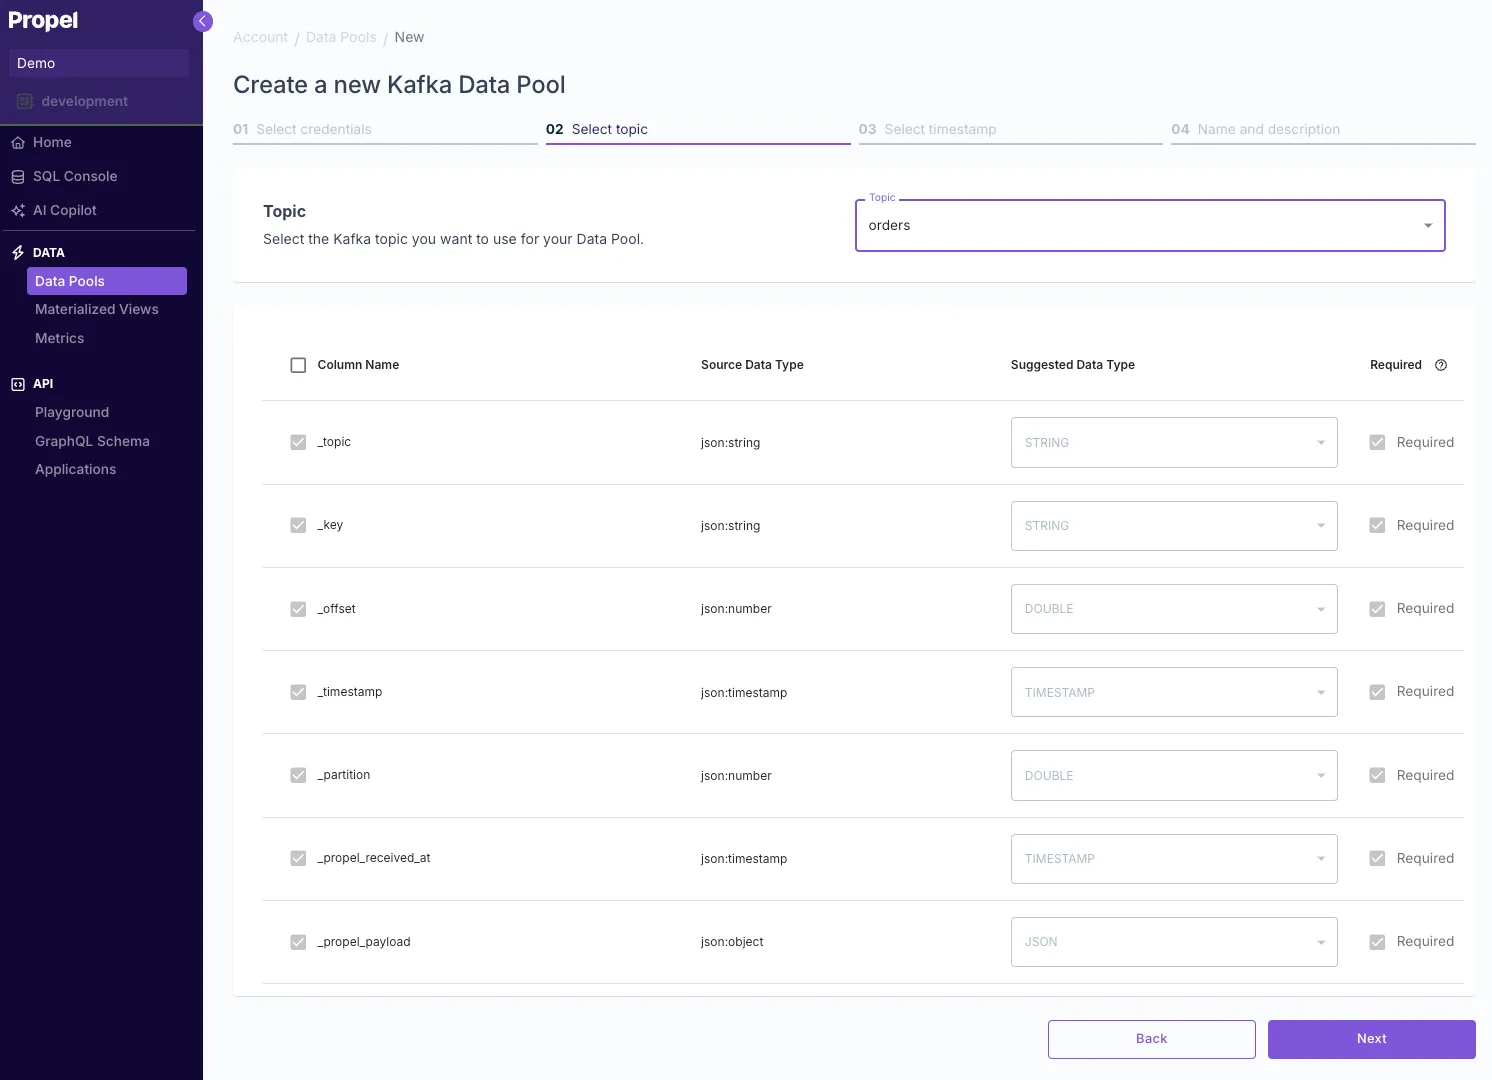The width and height of the screenshot is (1492, 1080).
Task: Click the API code bracket icon
Action: point(18,384)
